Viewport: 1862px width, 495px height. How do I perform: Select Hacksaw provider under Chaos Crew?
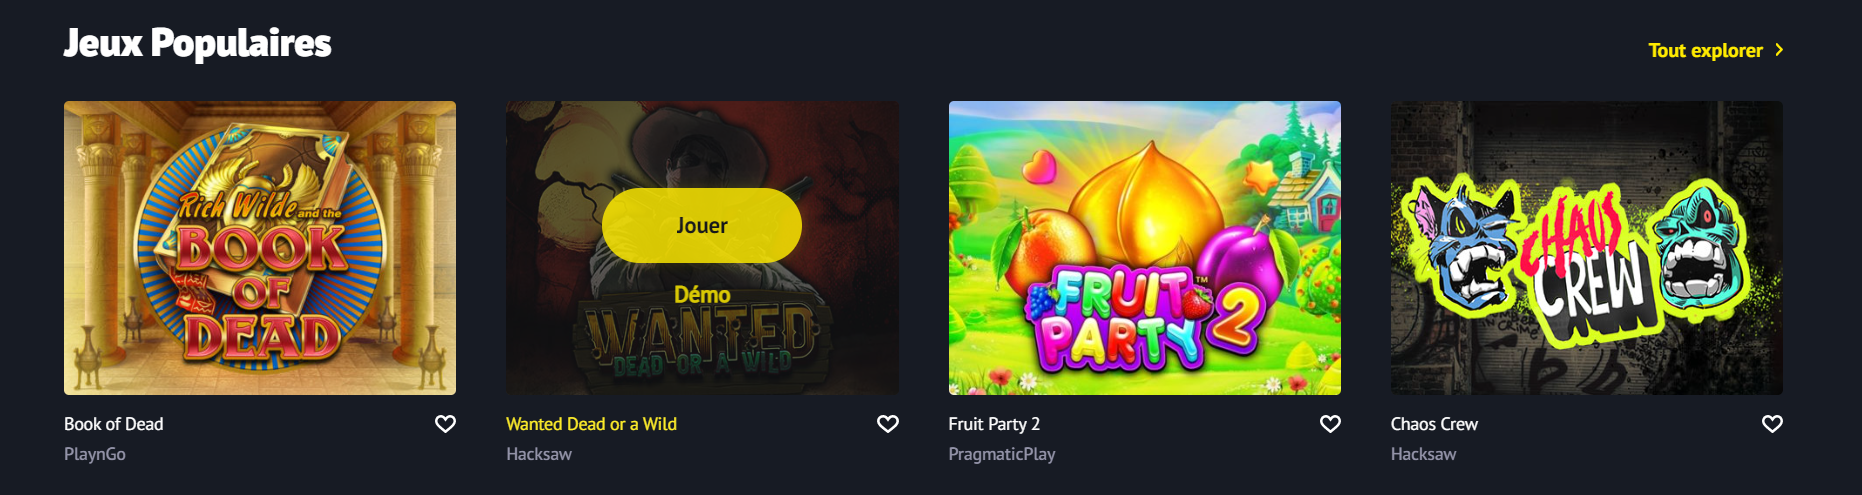pos(1423,454)
